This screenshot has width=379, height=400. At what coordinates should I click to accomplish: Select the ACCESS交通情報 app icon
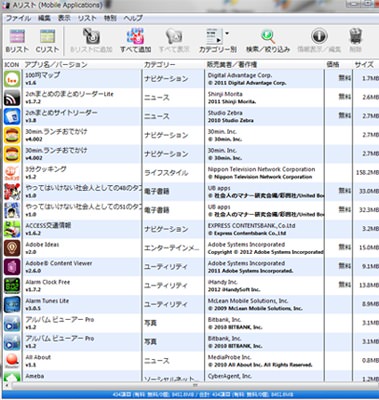click(12, 229)
